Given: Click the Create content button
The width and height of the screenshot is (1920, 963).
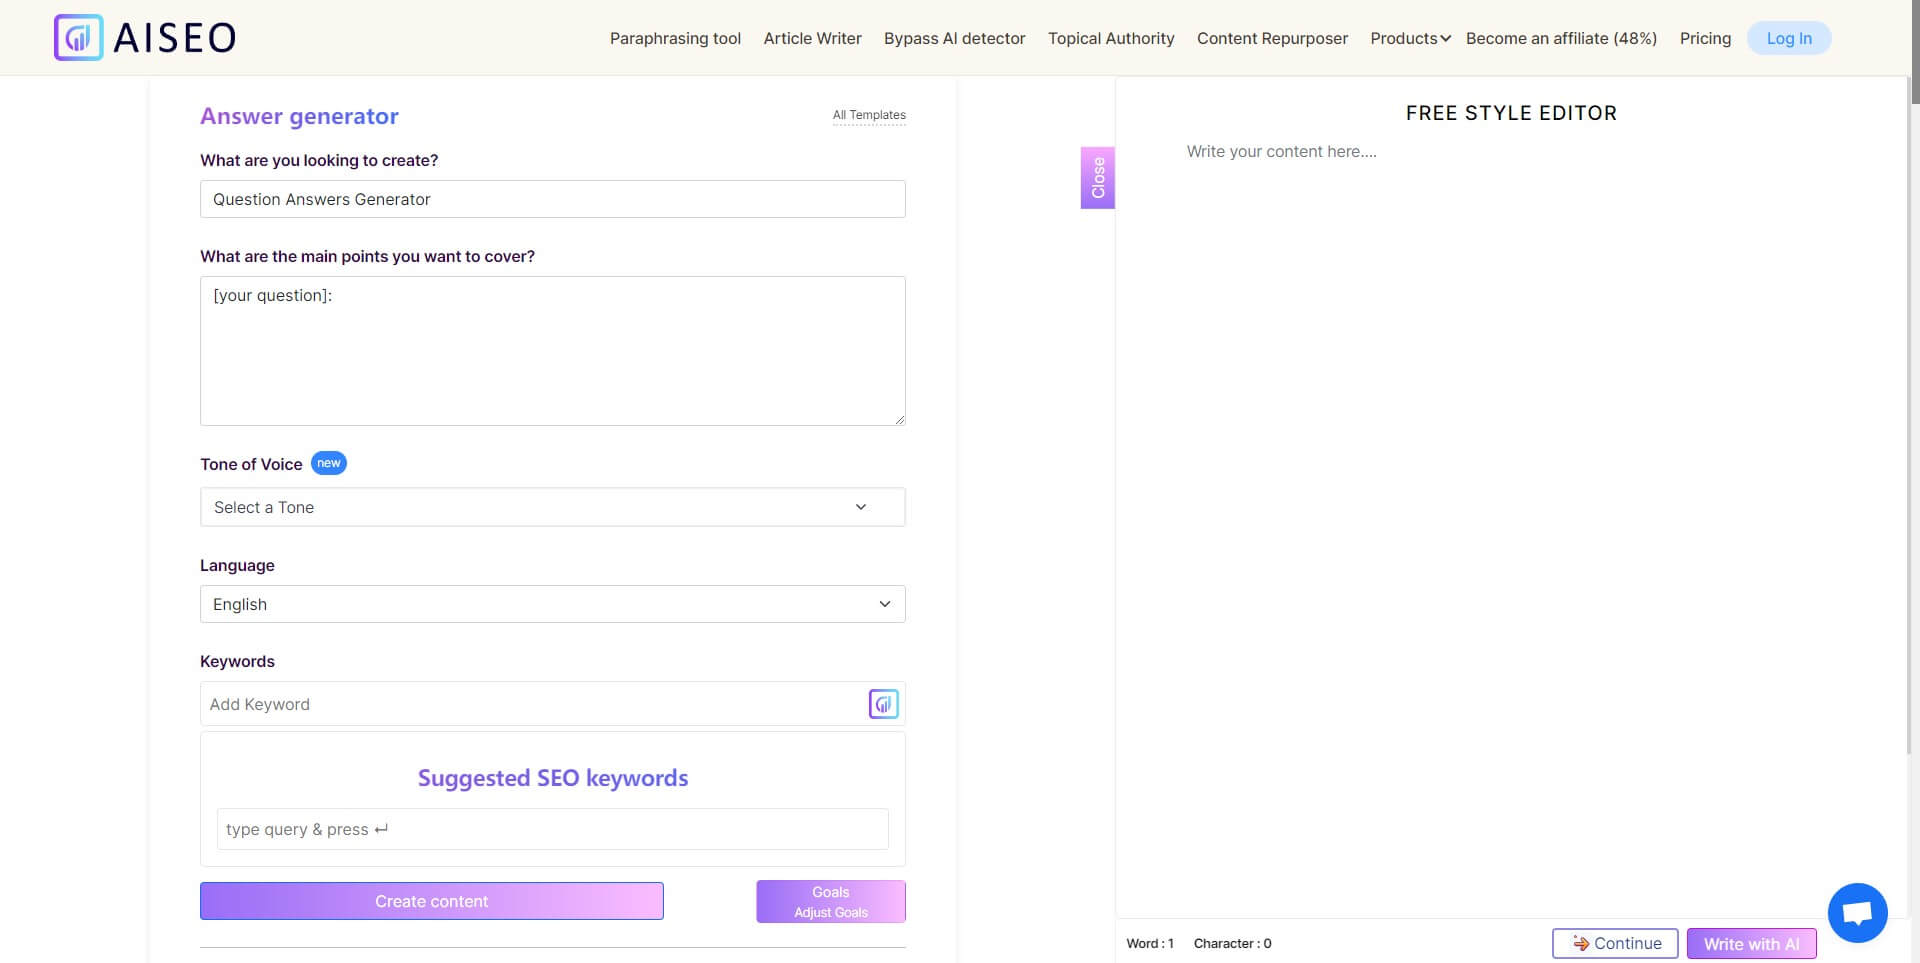Looking at the screenshot, I should pyautogui.click(x=431, y=901).
